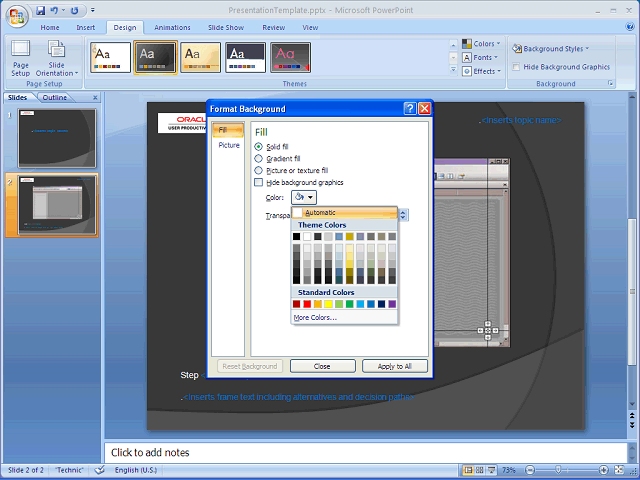Redo the last action

click(x=75, y=11)
